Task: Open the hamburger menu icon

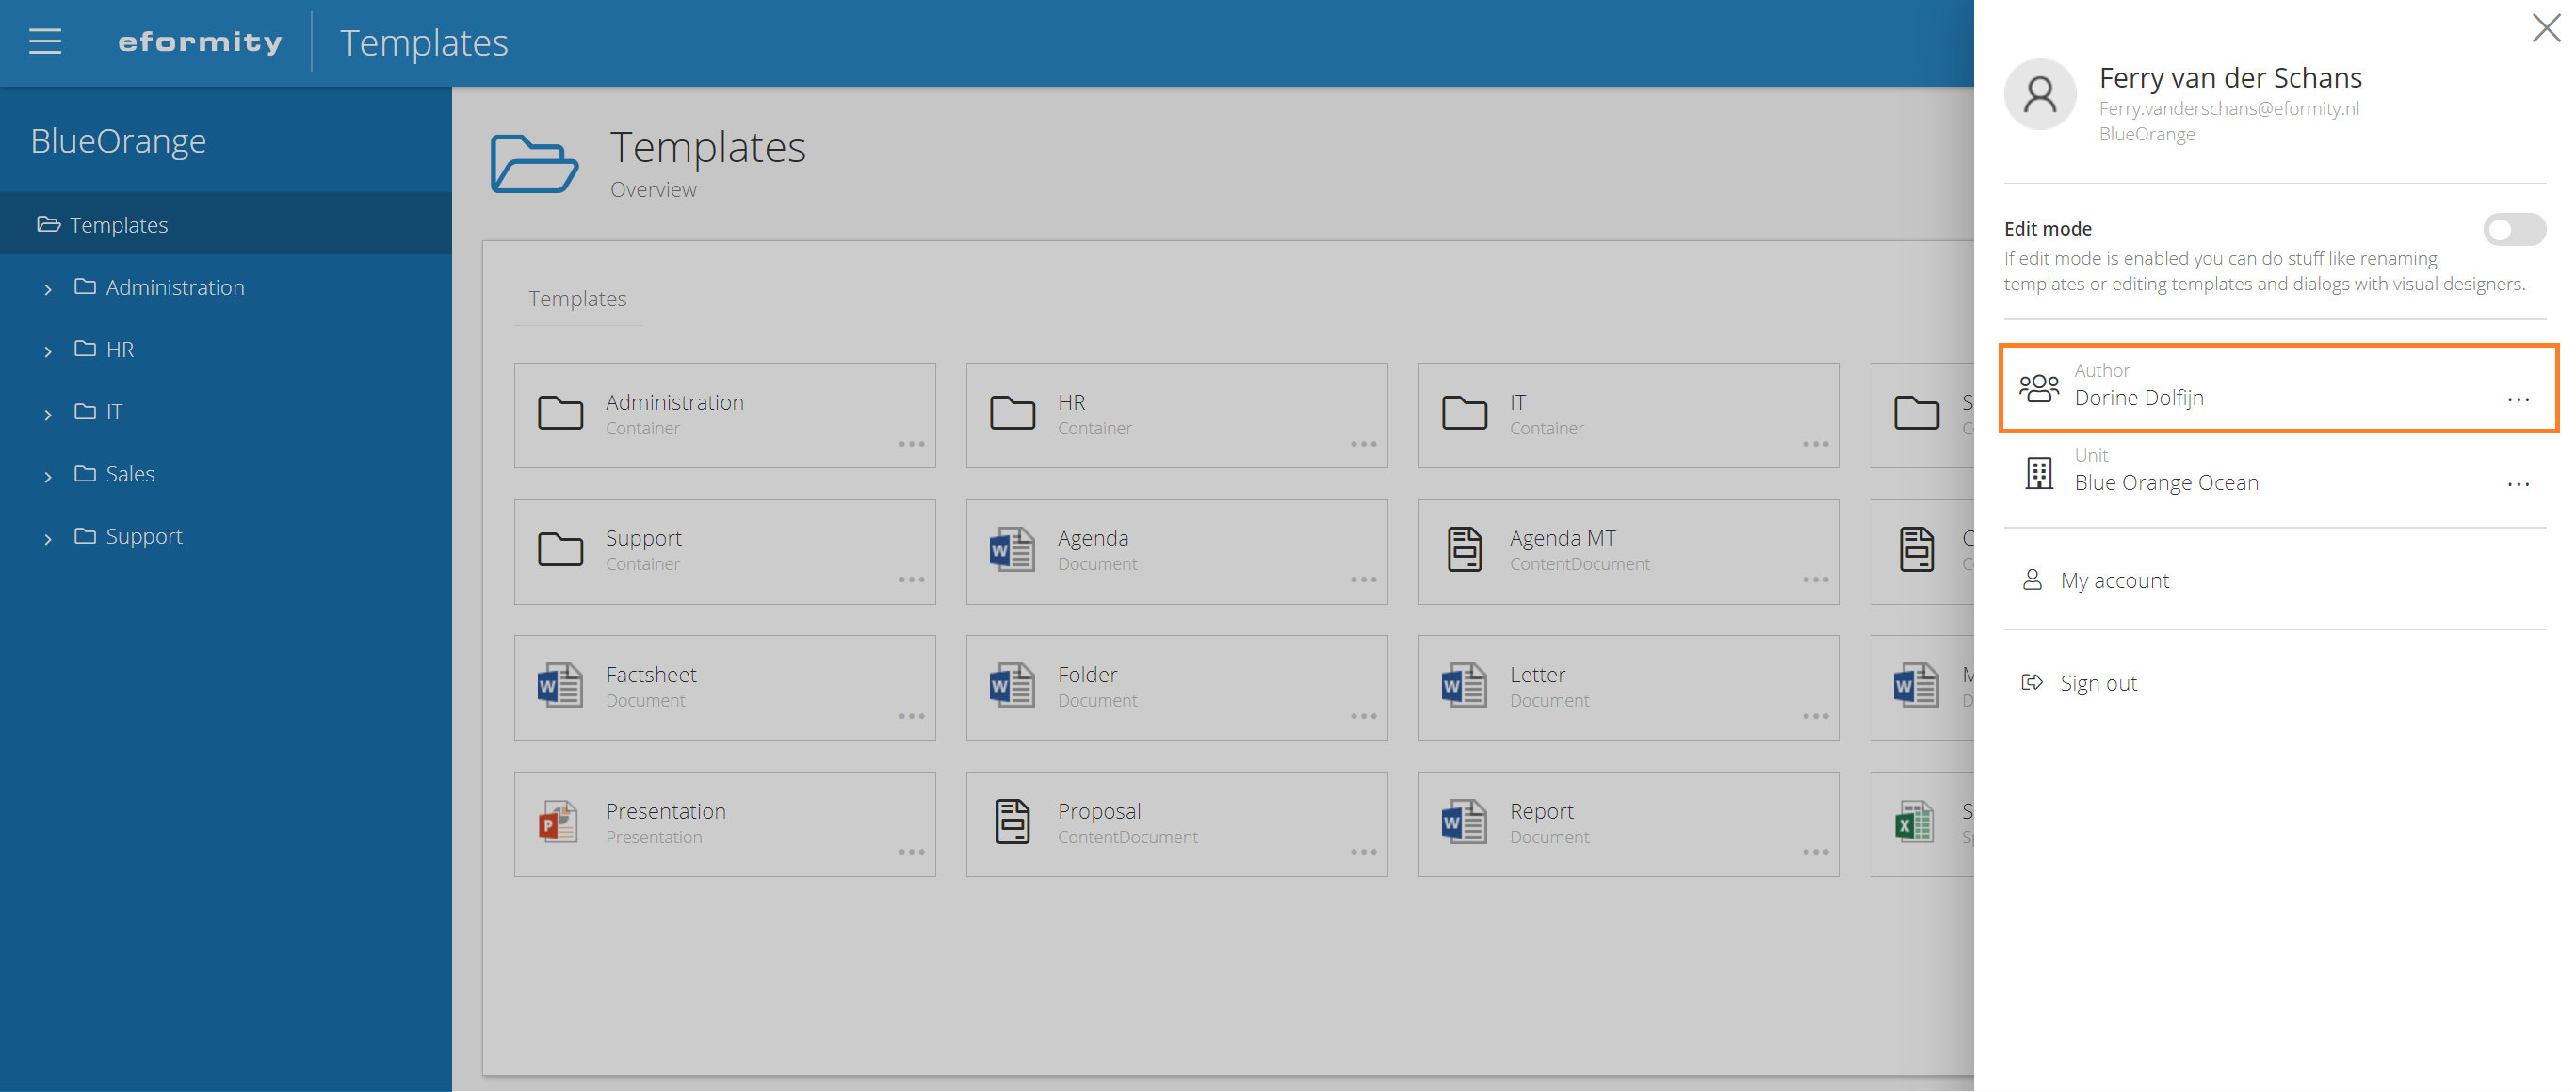Action: pos(45,42)
